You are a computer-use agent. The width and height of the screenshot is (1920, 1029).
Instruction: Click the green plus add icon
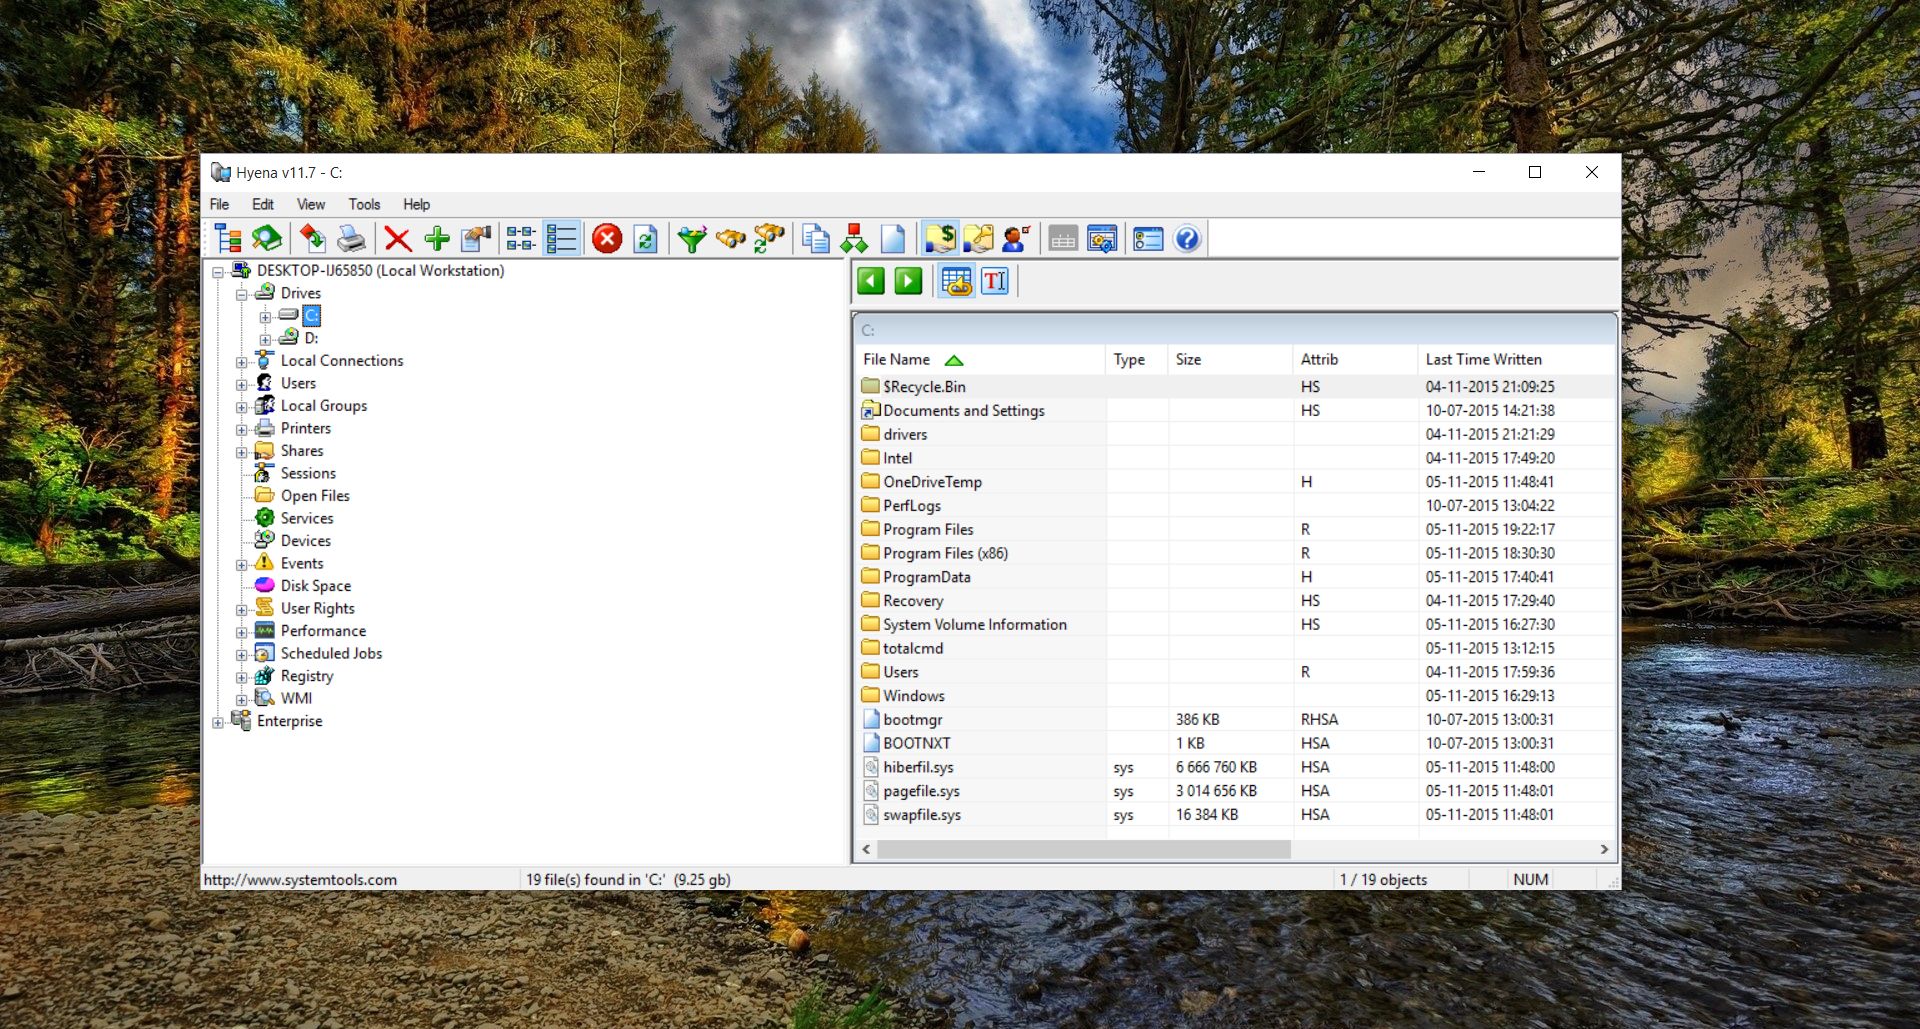pyautogui.click(x=437, y=239)
